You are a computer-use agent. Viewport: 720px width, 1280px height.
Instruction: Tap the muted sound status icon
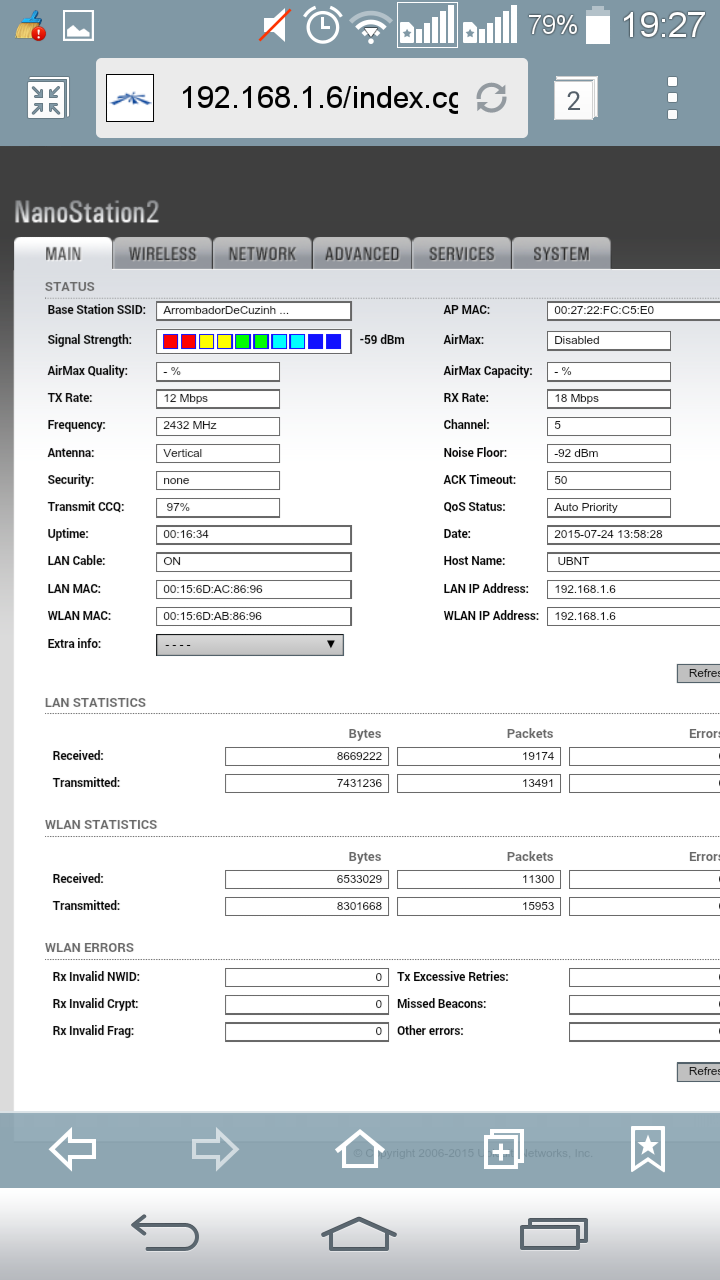tap(275, 24)
